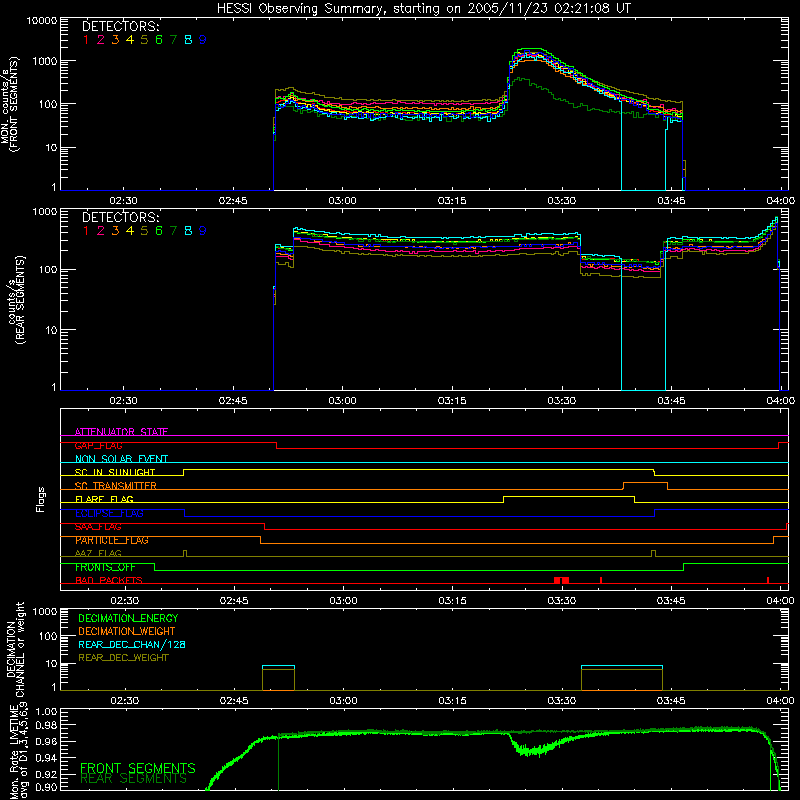Click the FRONTS_OFF flag label
Viewport: 800px width, 800px height.
click(x=105, y=567)
